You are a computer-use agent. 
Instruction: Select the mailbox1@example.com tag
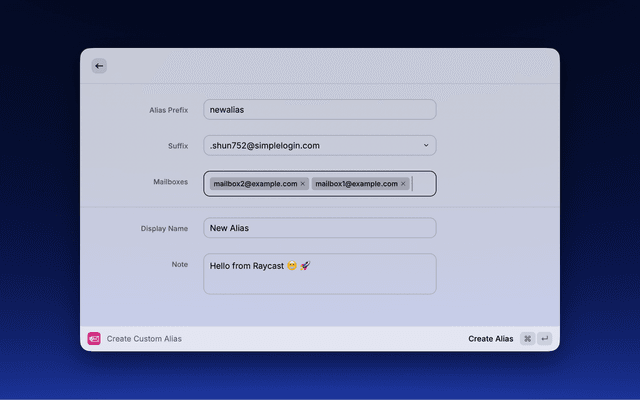tap(356, 184)
